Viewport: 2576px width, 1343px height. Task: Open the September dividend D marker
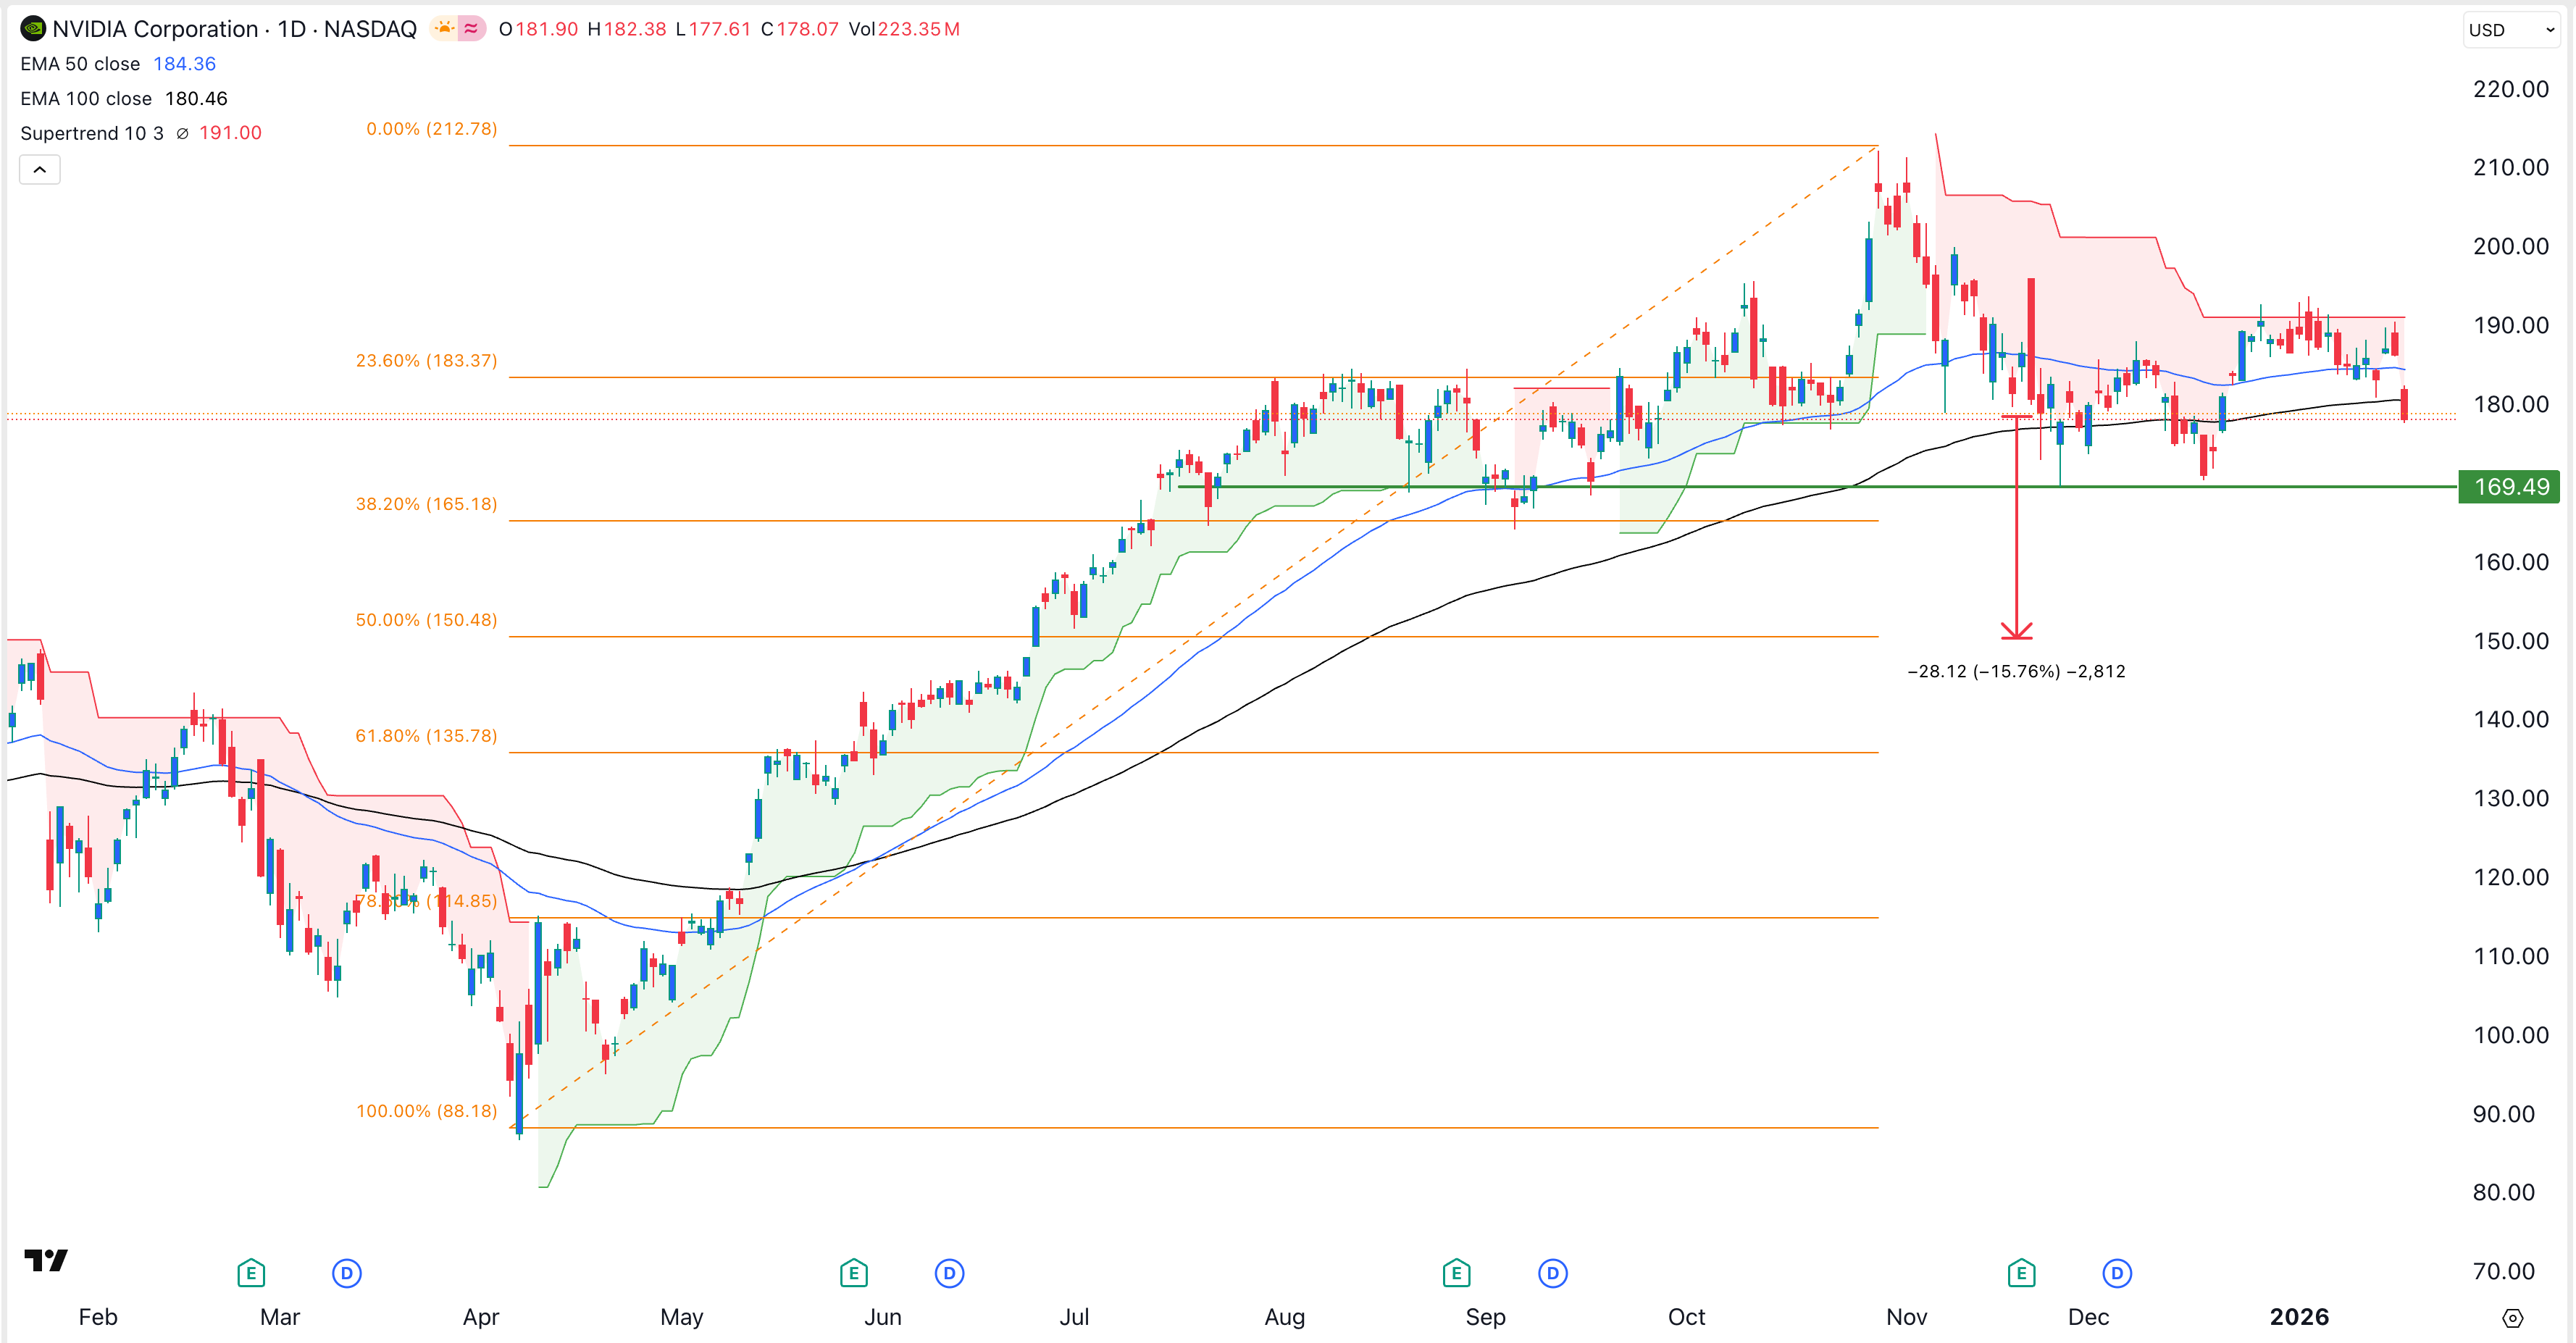pos(1552,1273)
